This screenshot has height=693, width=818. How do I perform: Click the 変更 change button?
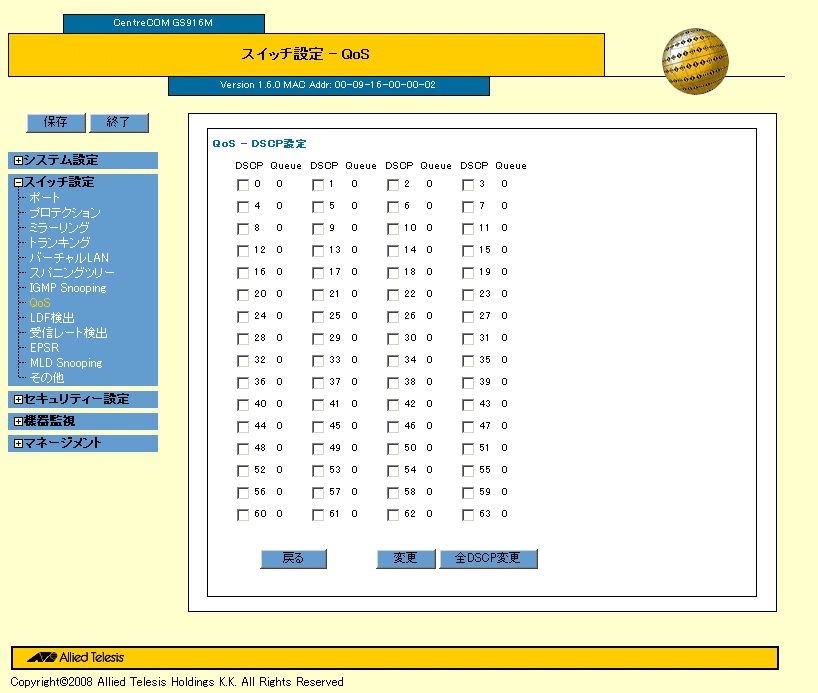pyautogui.click(x=405, y=559)
